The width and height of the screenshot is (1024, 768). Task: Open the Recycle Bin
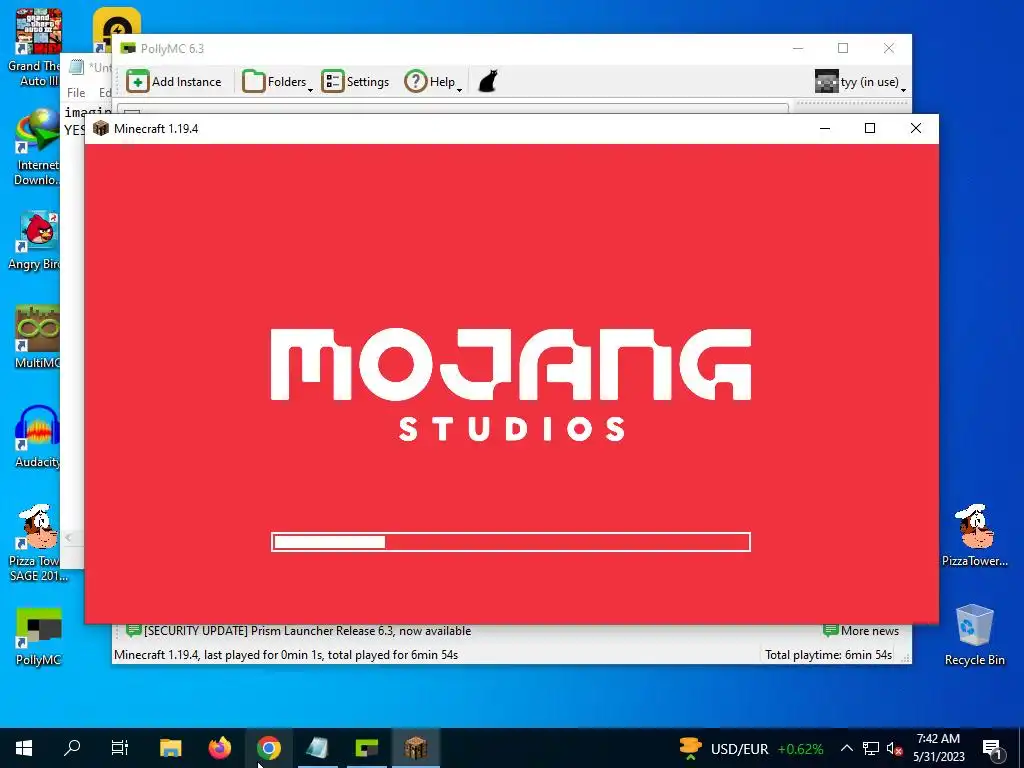(x=974, y=635)
